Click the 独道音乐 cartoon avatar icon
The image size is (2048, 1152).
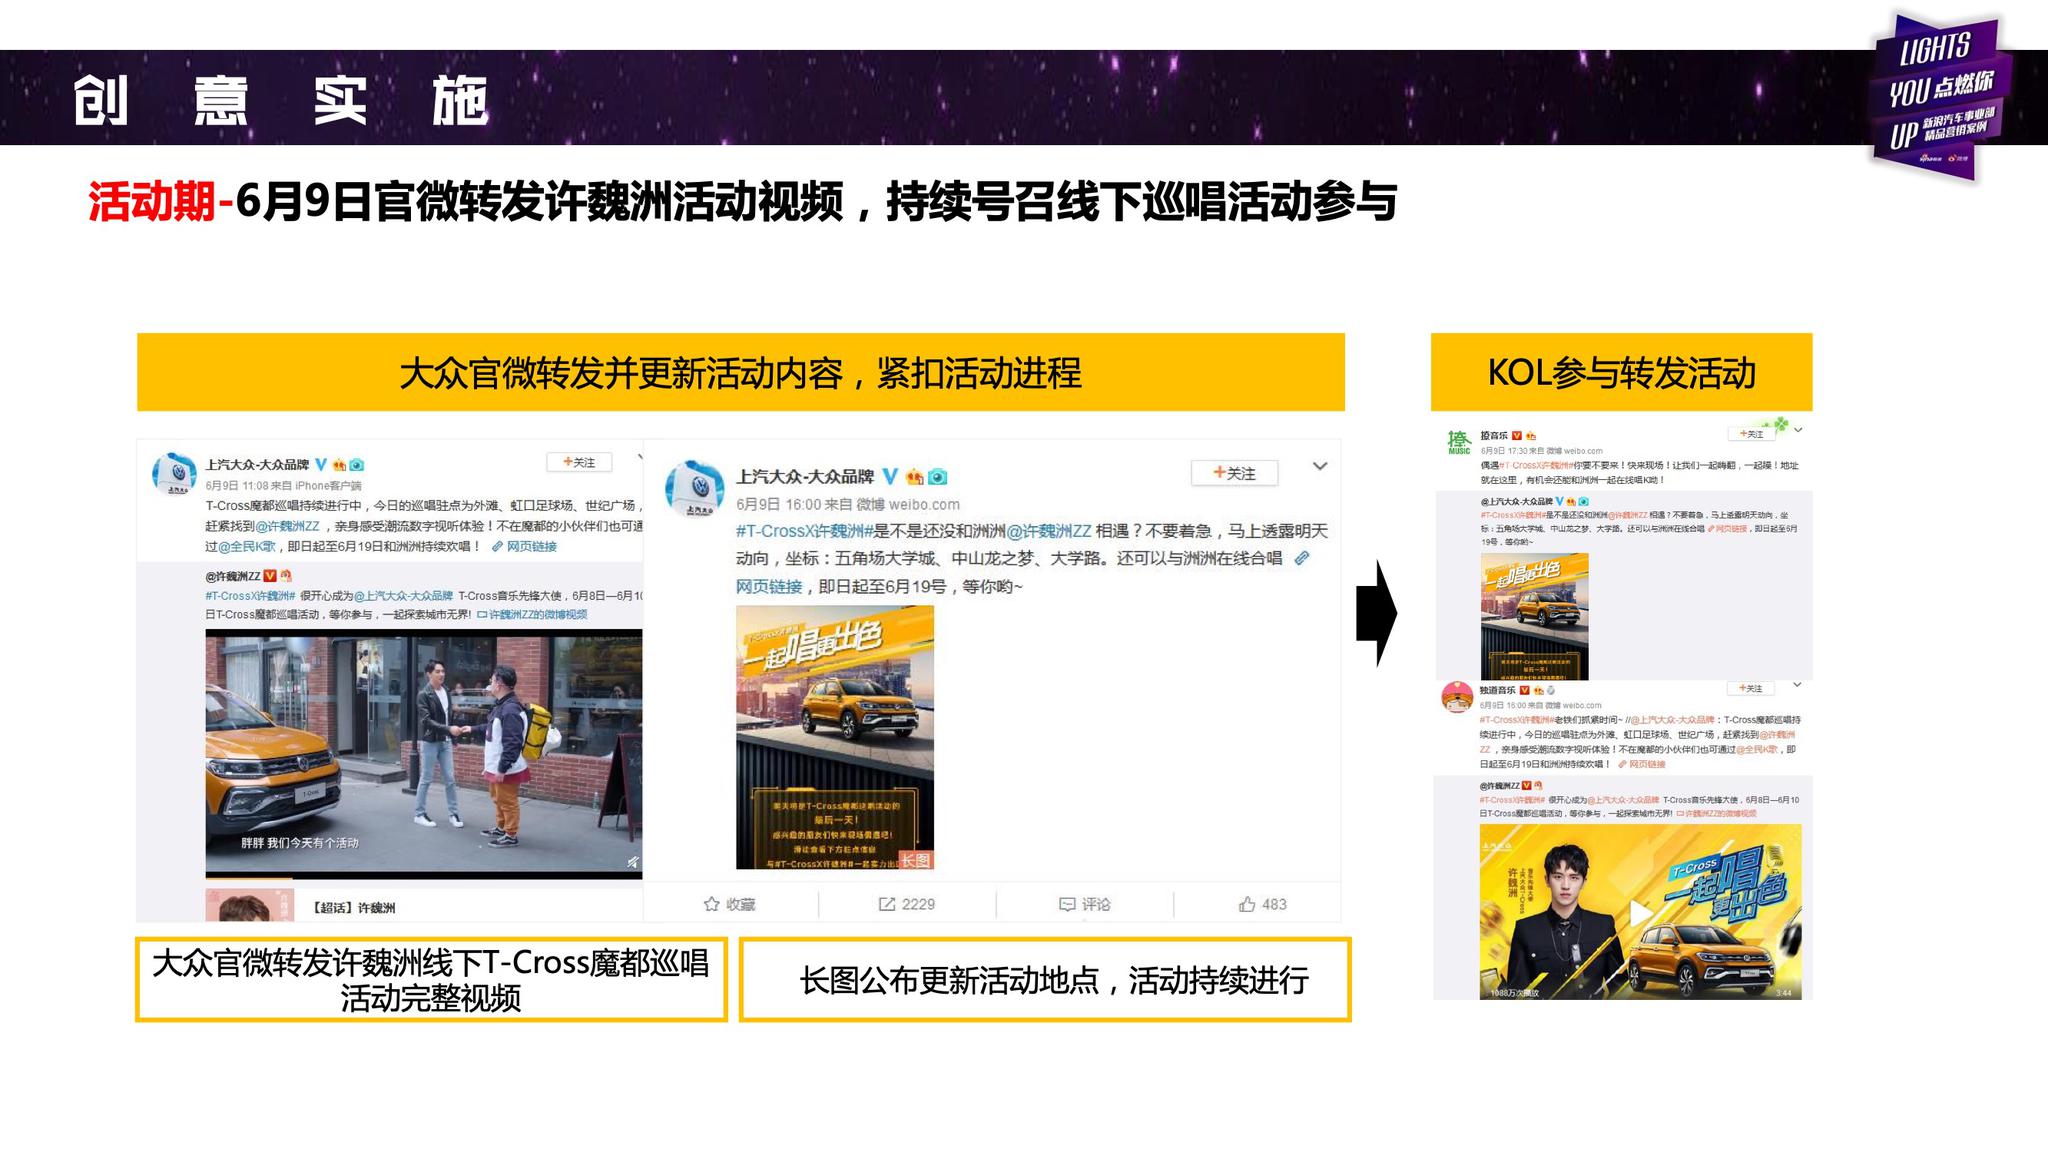[1457, 697]
